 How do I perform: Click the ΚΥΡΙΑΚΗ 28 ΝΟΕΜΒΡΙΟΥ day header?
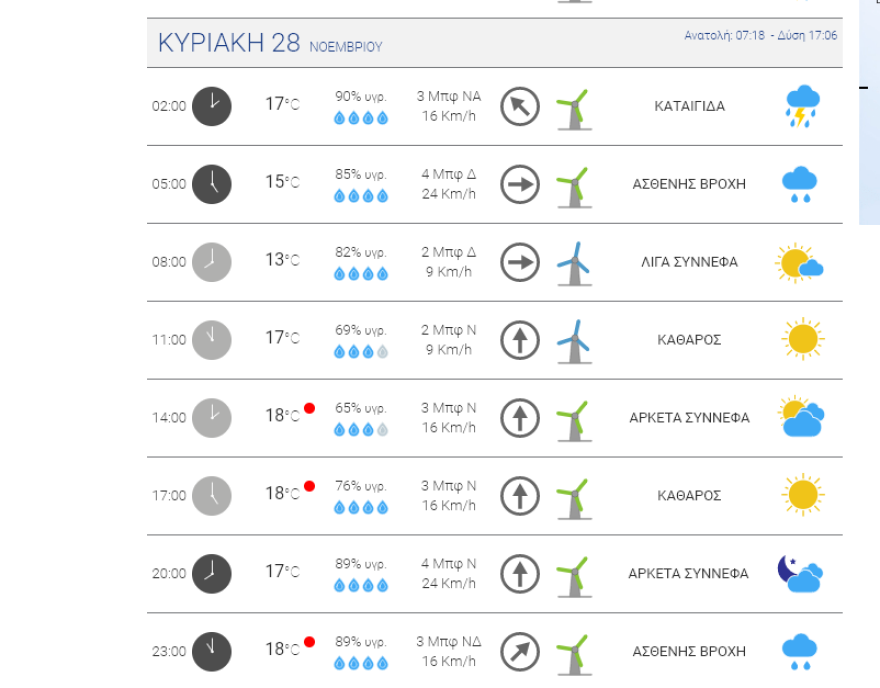coord(270,44)
